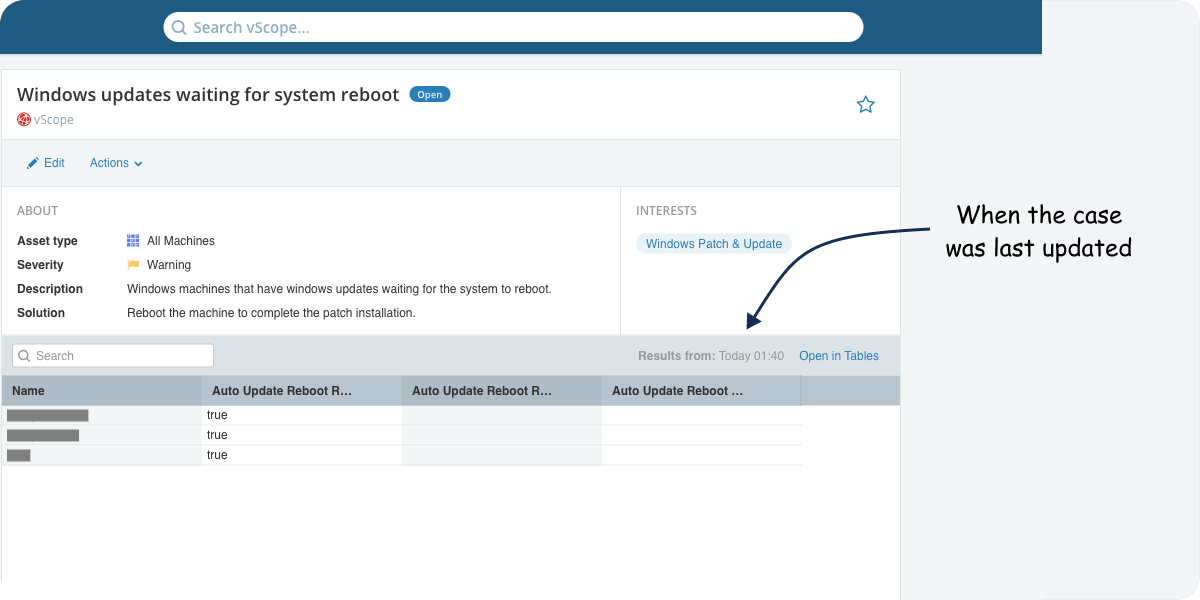Viewport: 1200px width, 600px height.
Task: Click the All Machines grid icon
Action: (x=133, y=241)
